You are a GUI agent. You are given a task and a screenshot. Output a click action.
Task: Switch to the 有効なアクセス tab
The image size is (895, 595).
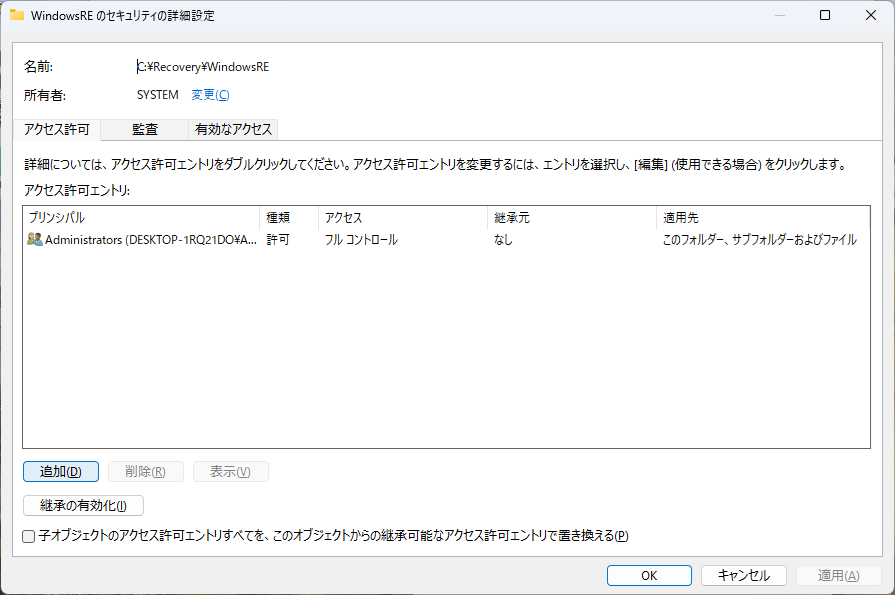(233, 130)
